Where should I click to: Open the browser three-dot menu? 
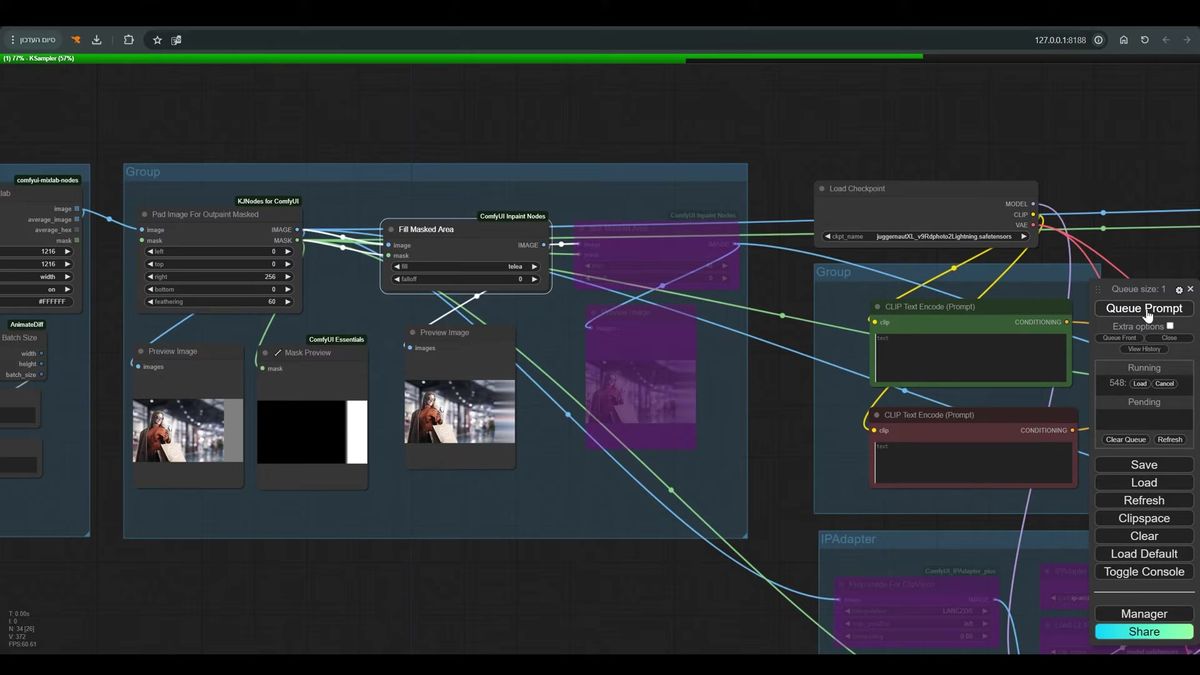coord(12,40)
